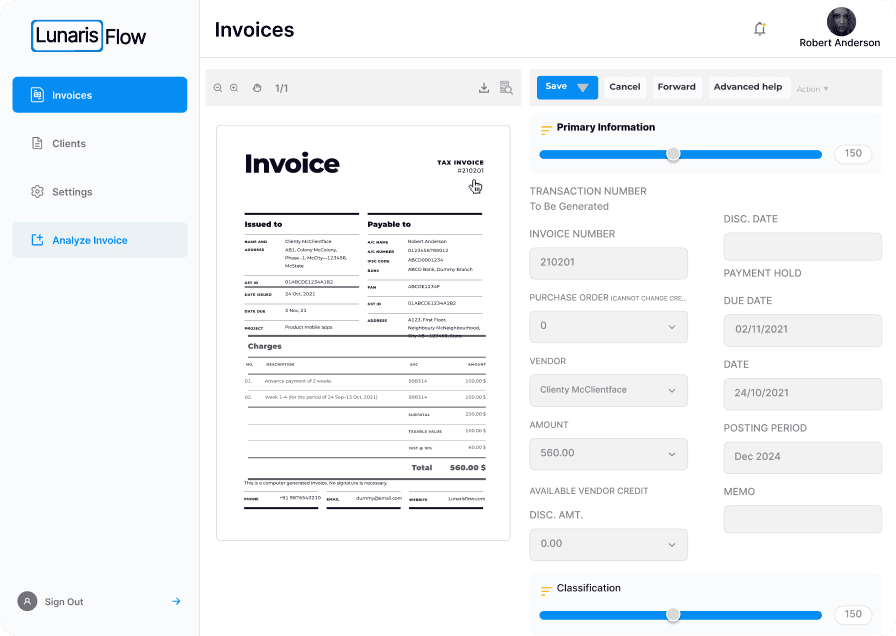This screenshot has height=636, width=896.
Task: Click the Advanced help button
Action: [x=749, y=87]
